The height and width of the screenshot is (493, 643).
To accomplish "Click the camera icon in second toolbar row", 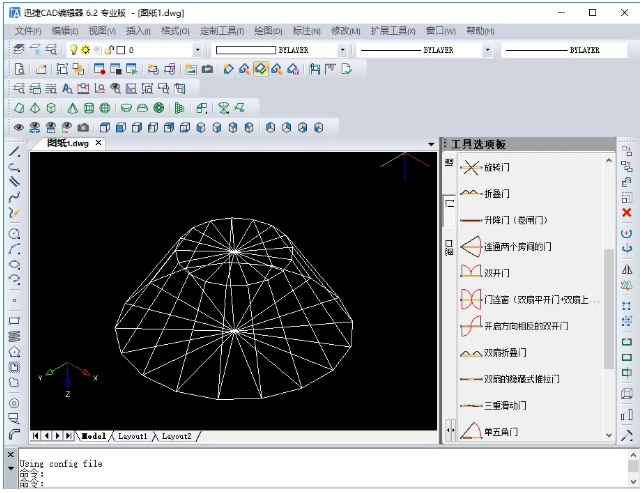I will pos(207,69).
